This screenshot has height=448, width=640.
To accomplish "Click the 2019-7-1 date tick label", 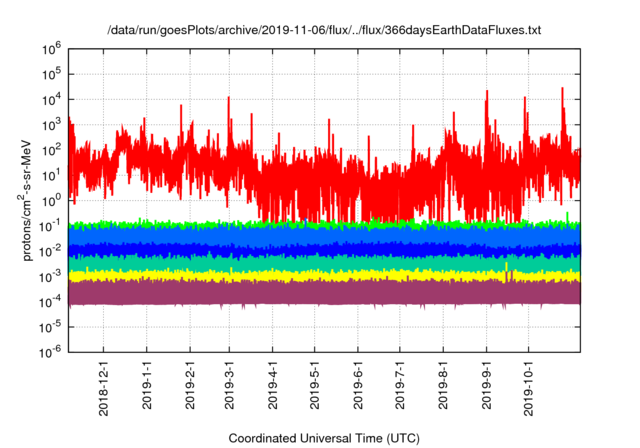I will coord(400,385).
